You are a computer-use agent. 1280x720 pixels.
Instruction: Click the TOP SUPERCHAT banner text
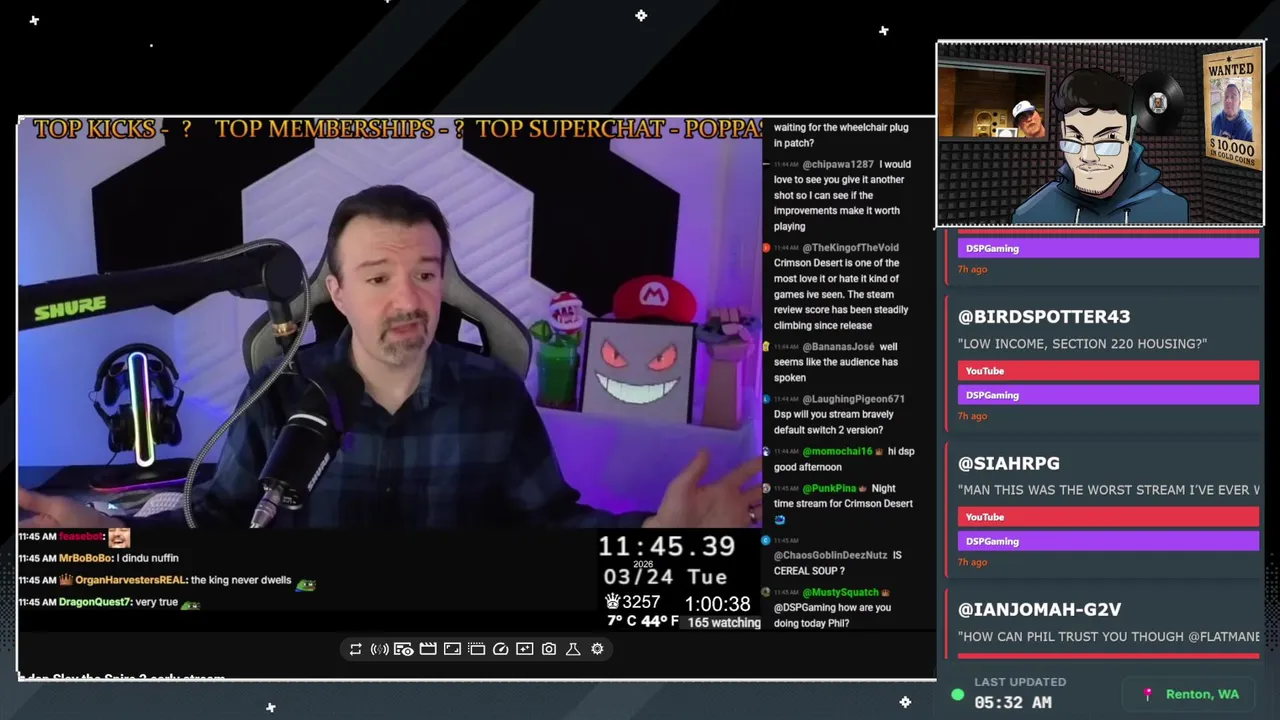619,129
